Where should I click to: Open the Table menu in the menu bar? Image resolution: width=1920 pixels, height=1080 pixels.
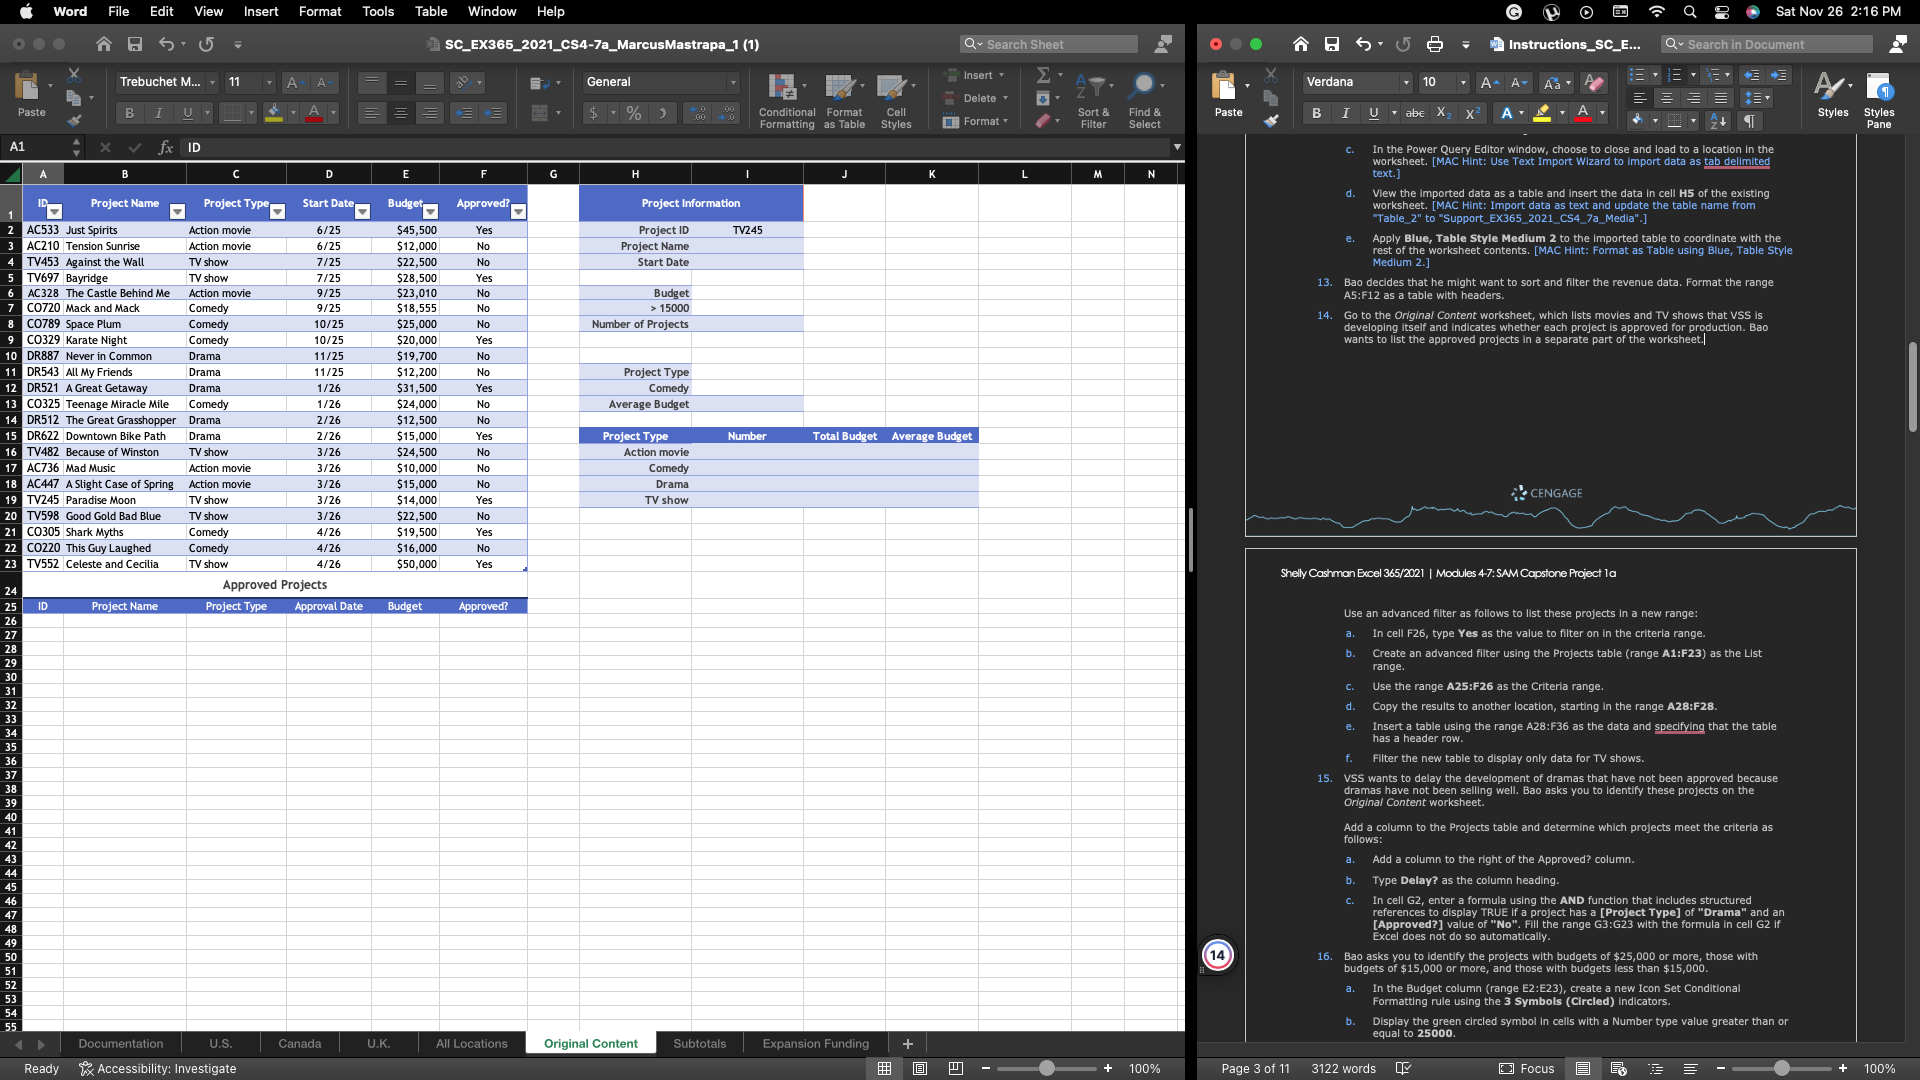[430, 11]
